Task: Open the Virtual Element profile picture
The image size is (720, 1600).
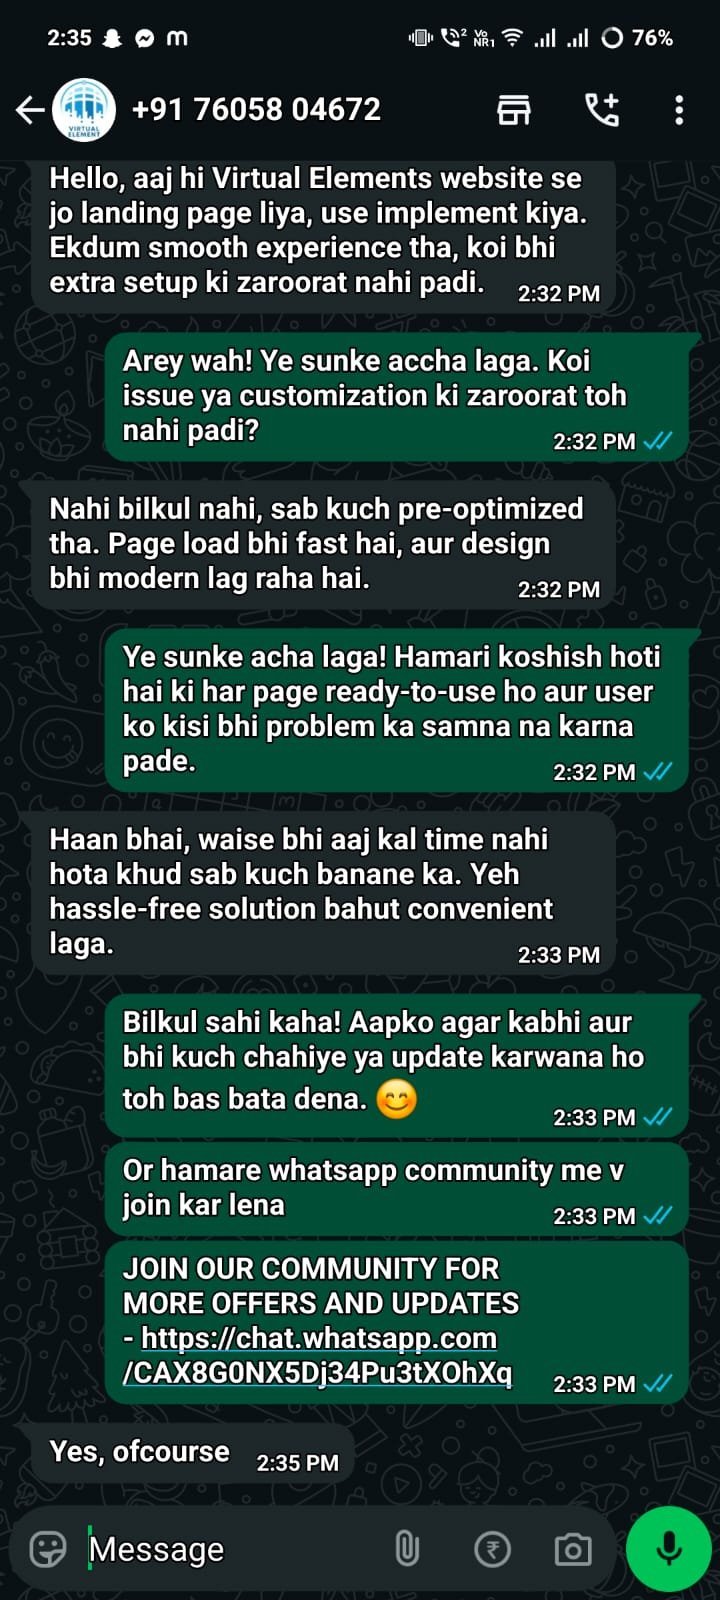Action: click(83, 110)
